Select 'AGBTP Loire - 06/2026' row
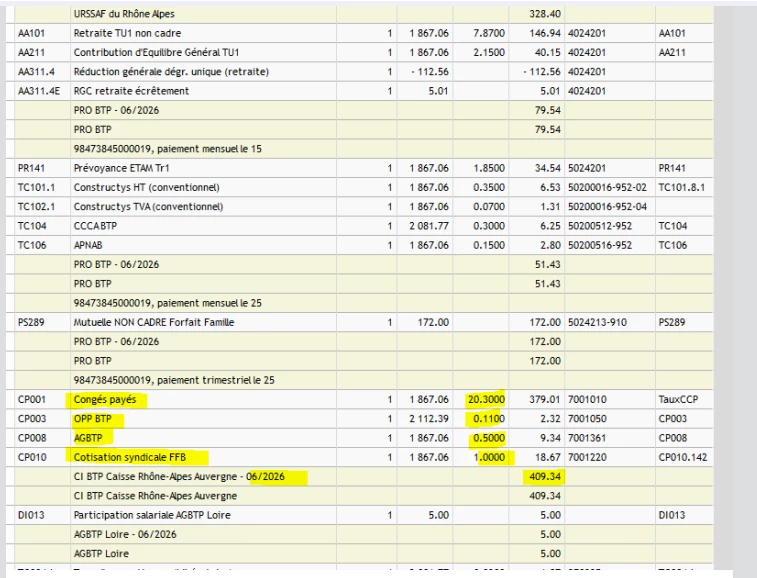Viewport: 757px width, 578px height. (359, 535)
